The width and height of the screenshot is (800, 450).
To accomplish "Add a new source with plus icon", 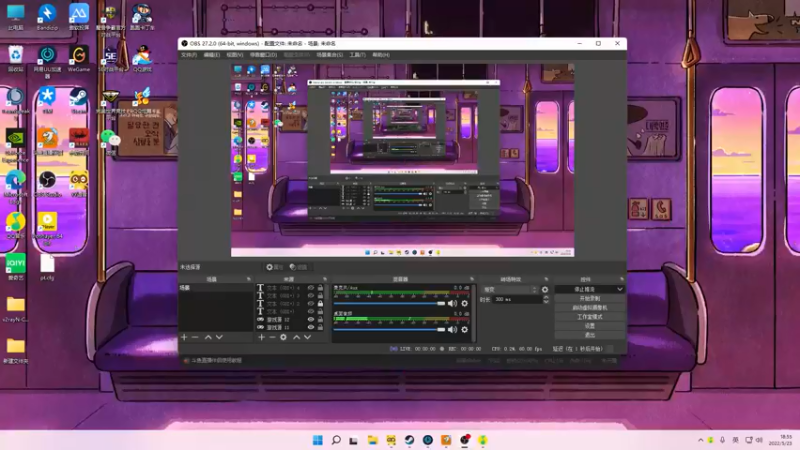I will coord(261,337).
